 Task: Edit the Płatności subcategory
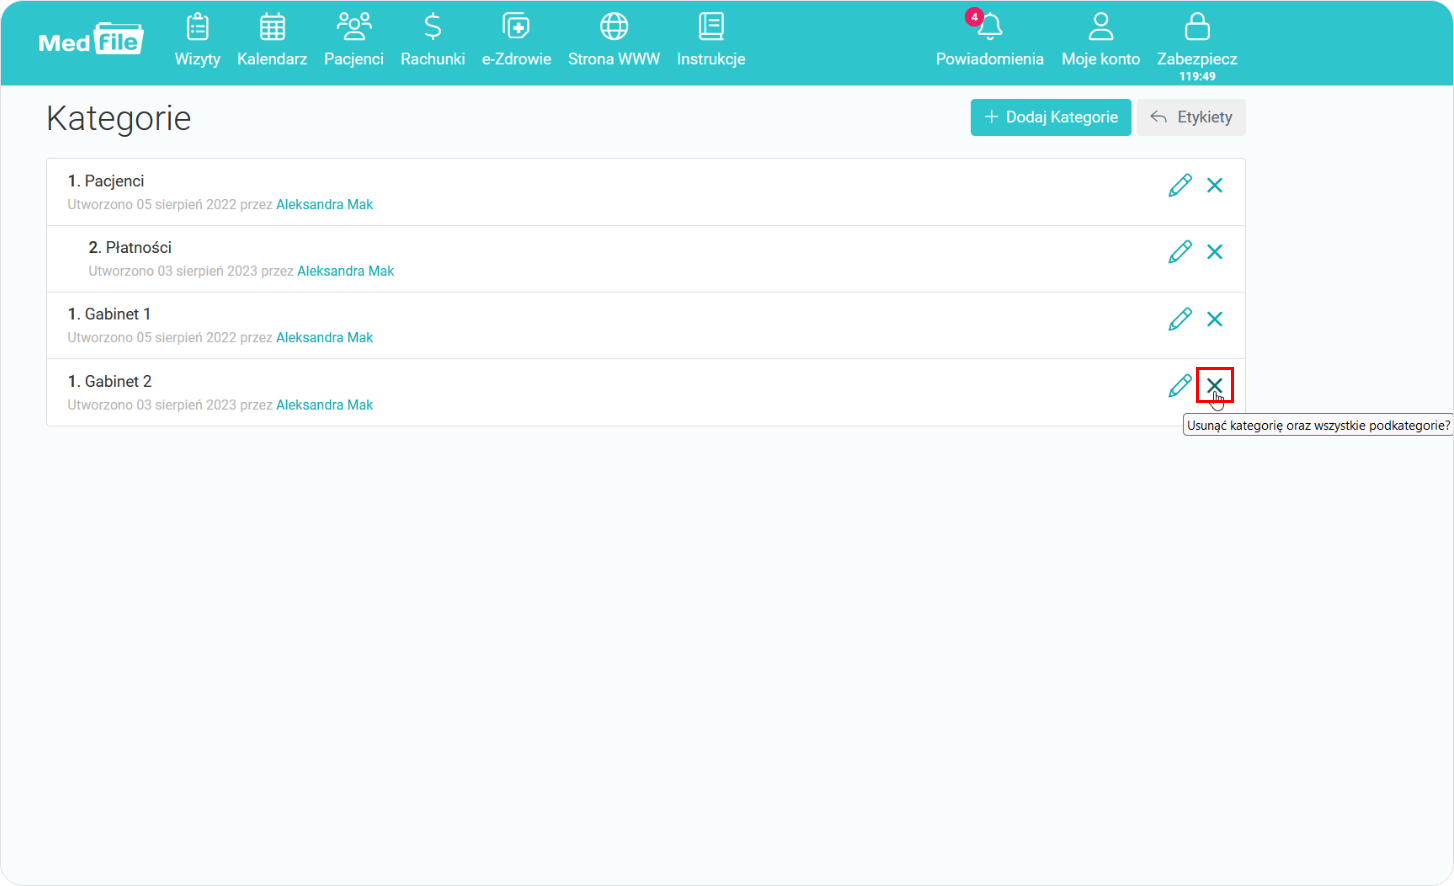pos(1180,252)
